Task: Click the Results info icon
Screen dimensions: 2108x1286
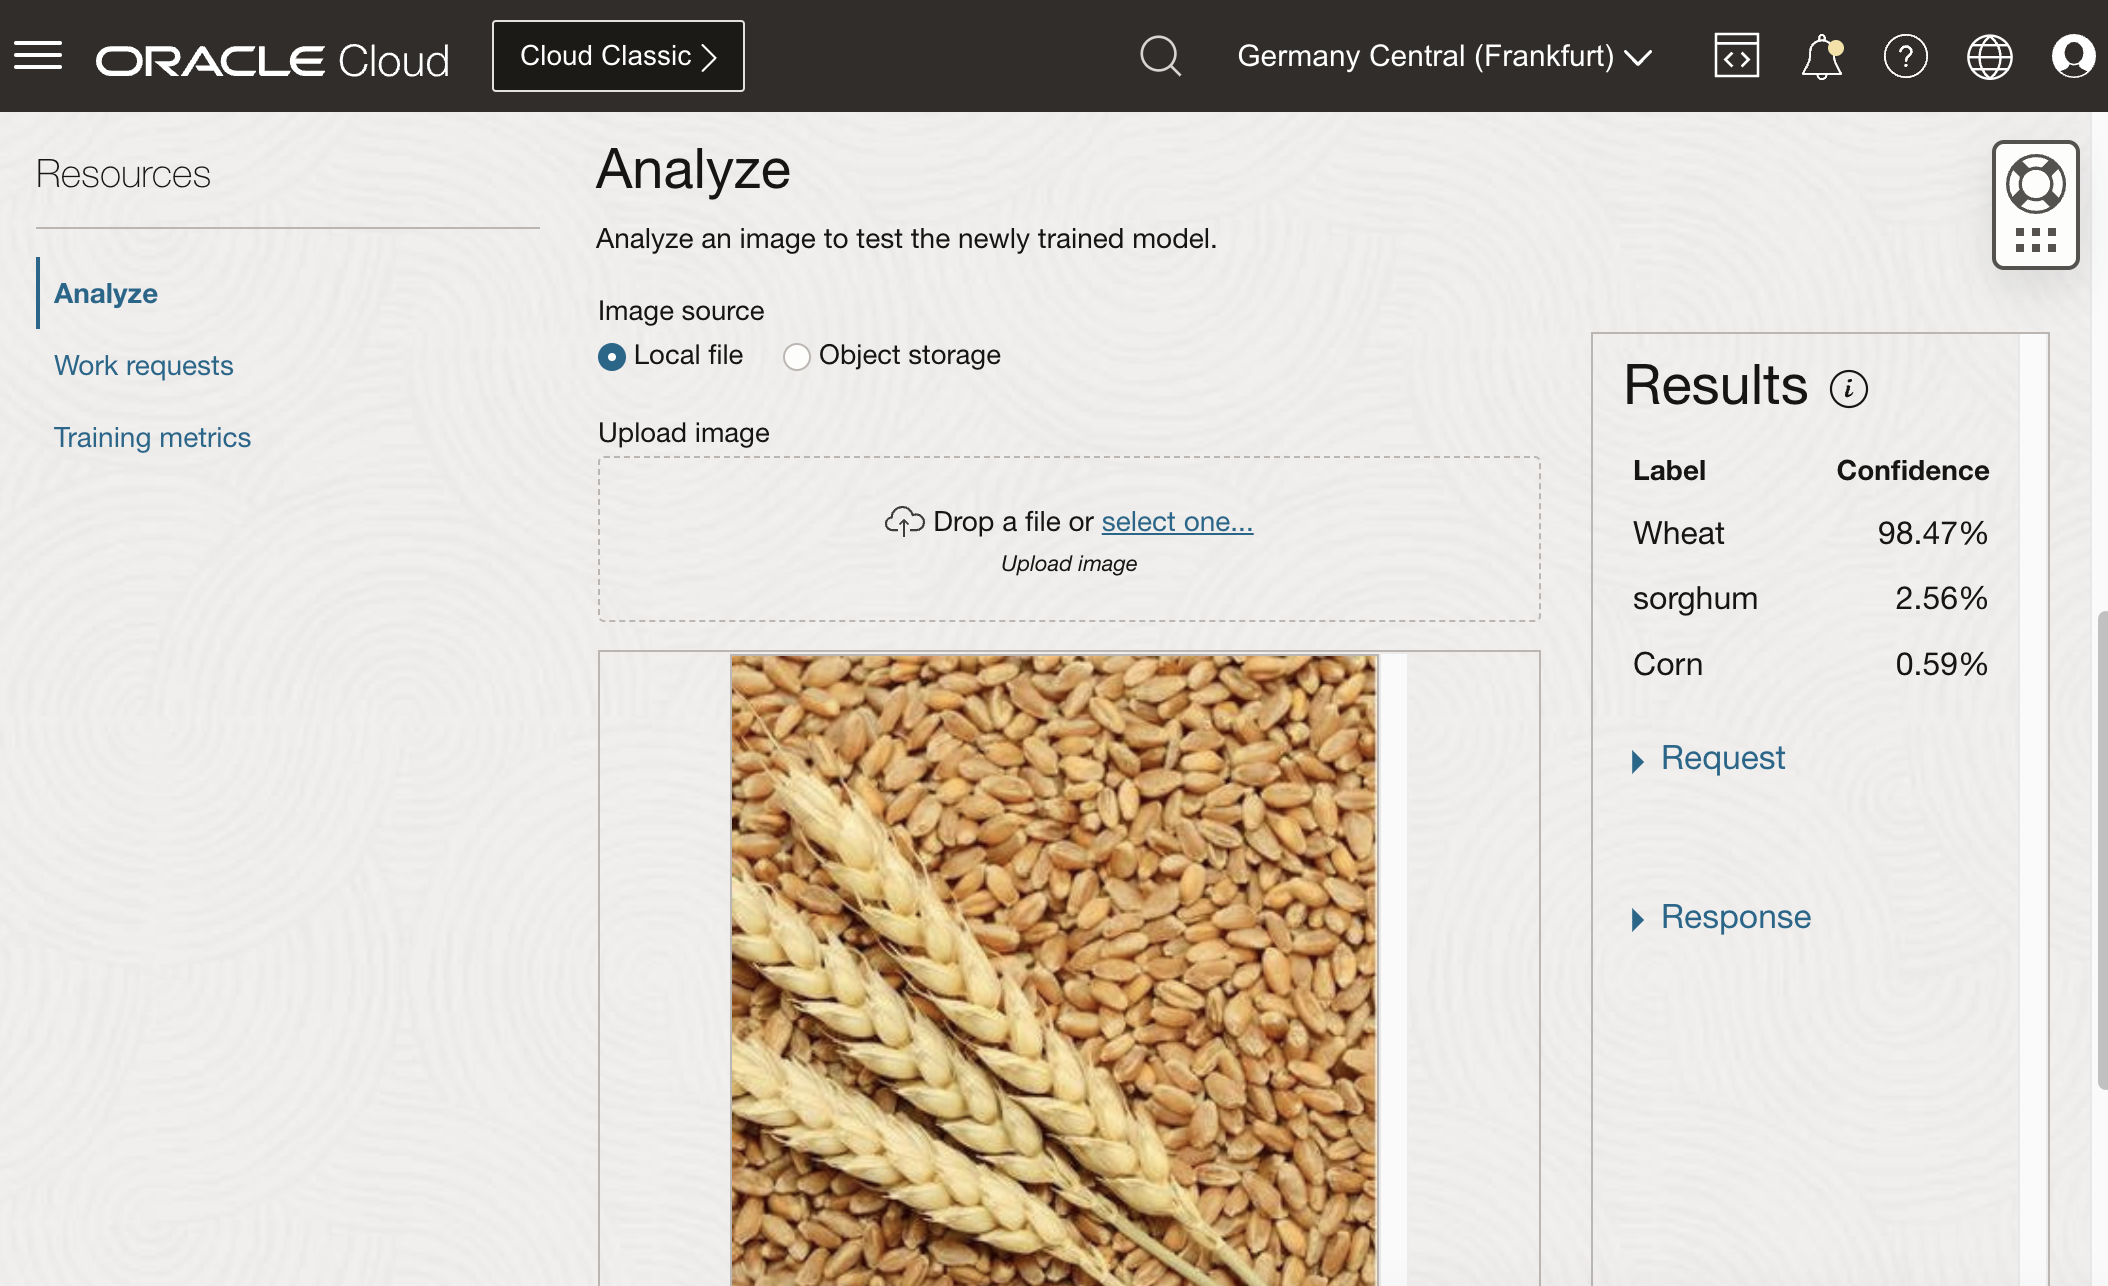Action: (x=1848, y=389)
